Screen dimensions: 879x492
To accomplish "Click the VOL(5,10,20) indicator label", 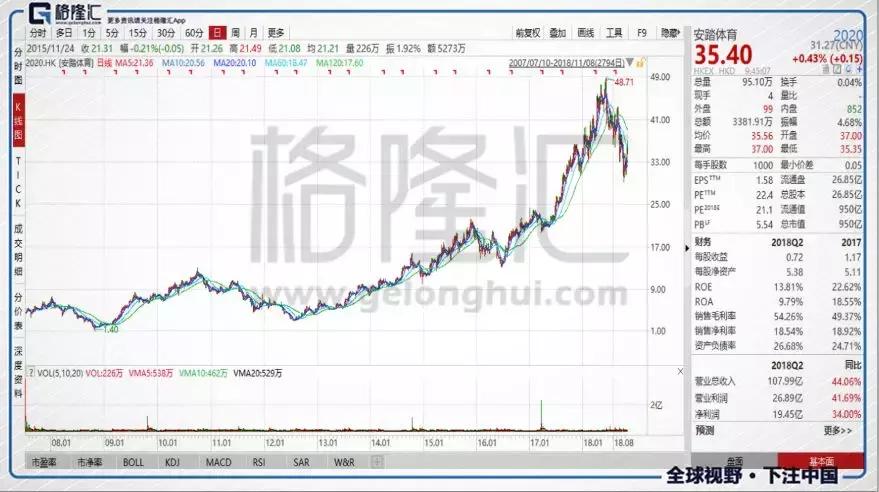I will [60, 373].
